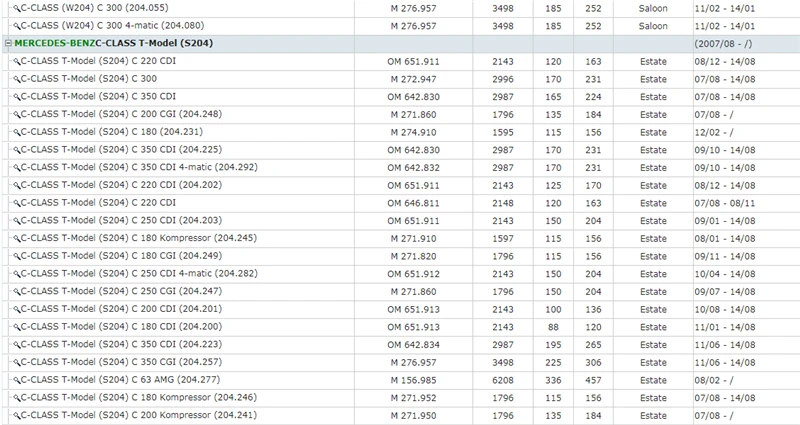Screen dimensions: 800x425
Task: Click engine code OM 642.832
Action: pos(413,168)
